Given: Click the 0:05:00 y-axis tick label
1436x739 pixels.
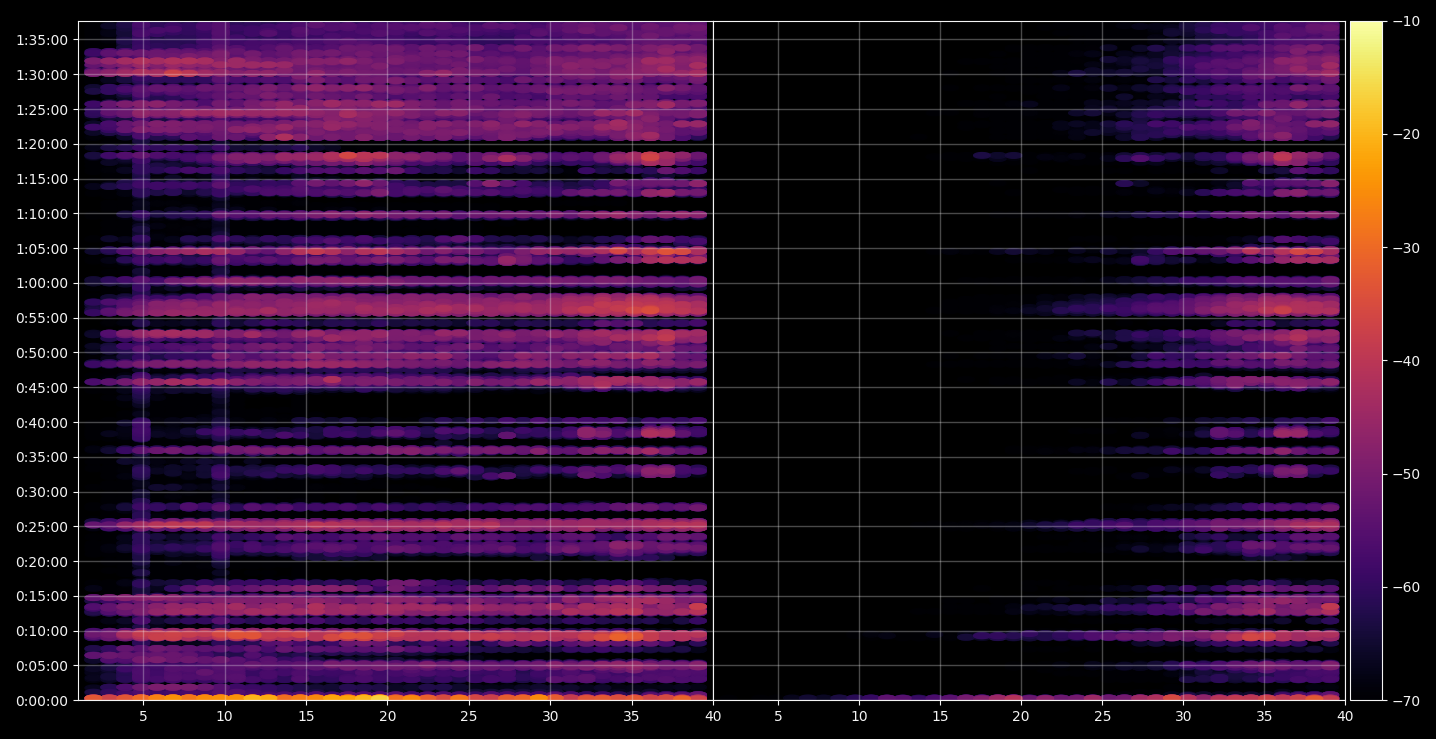Looking at the screenshot, I should (42, 666).
